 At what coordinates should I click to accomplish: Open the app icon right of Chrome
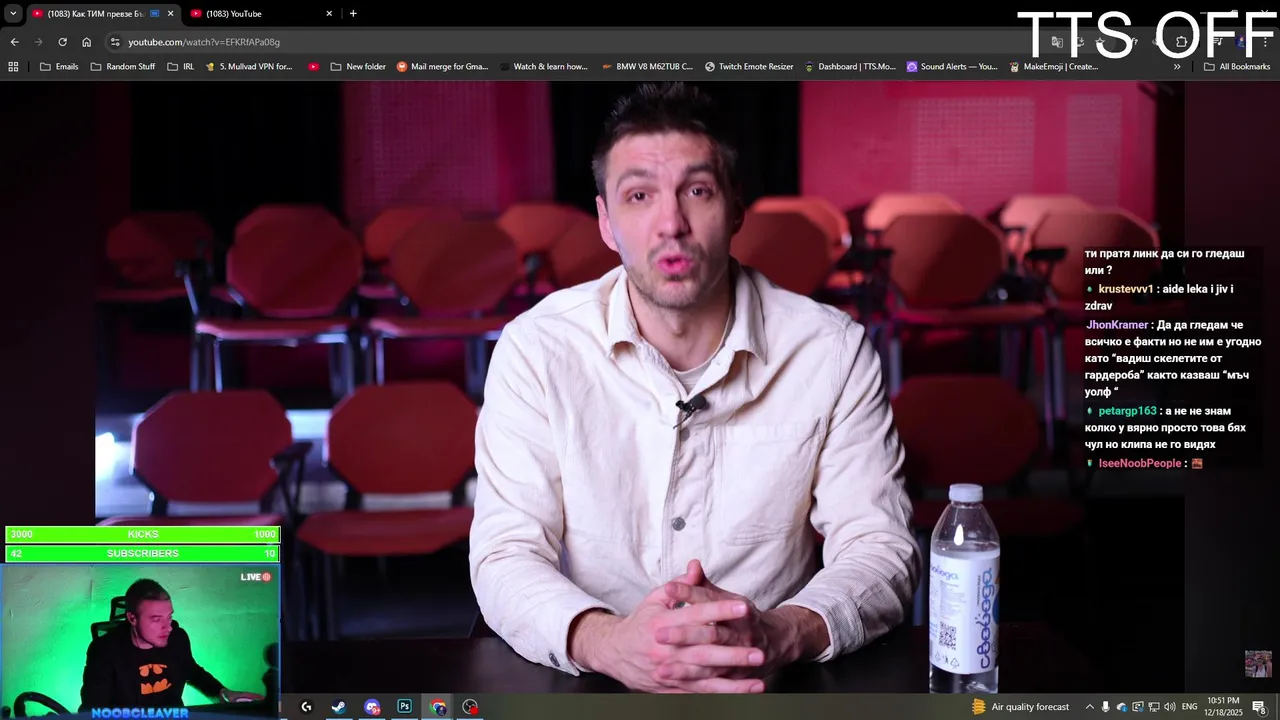pos(470,707)
